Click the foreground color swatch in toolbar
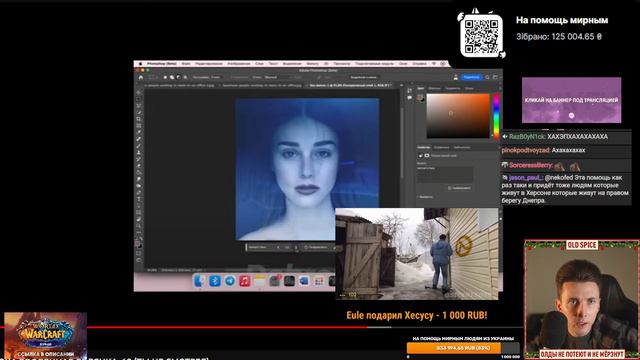The width and height of the screenshot is (640, 360). point(137,243)
